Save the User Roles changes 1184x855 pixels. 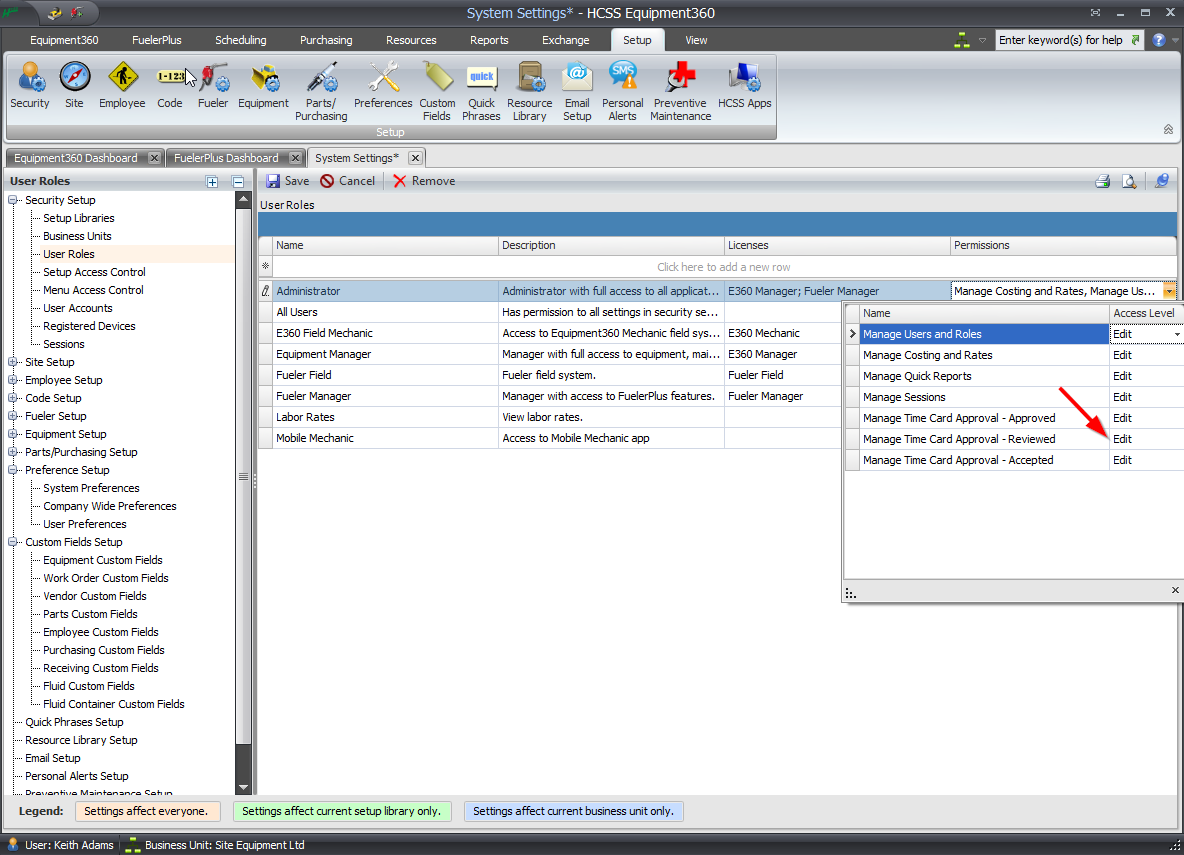286,181
